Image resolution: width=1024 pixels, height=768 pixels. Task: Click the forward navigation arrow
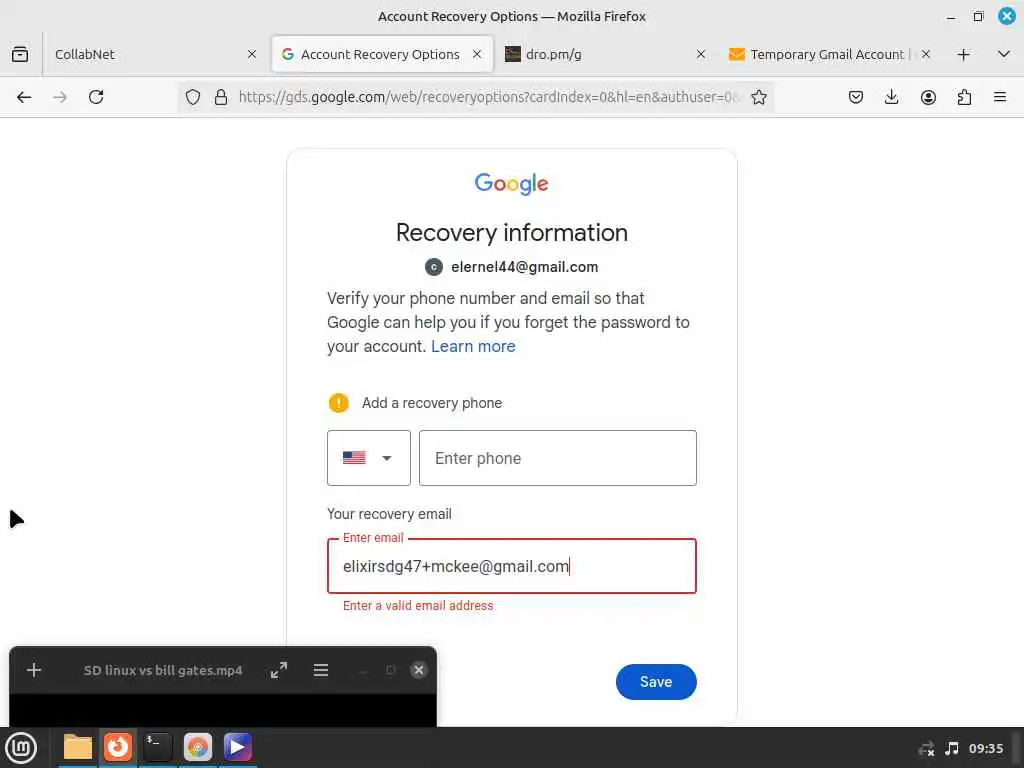[60, 97]
